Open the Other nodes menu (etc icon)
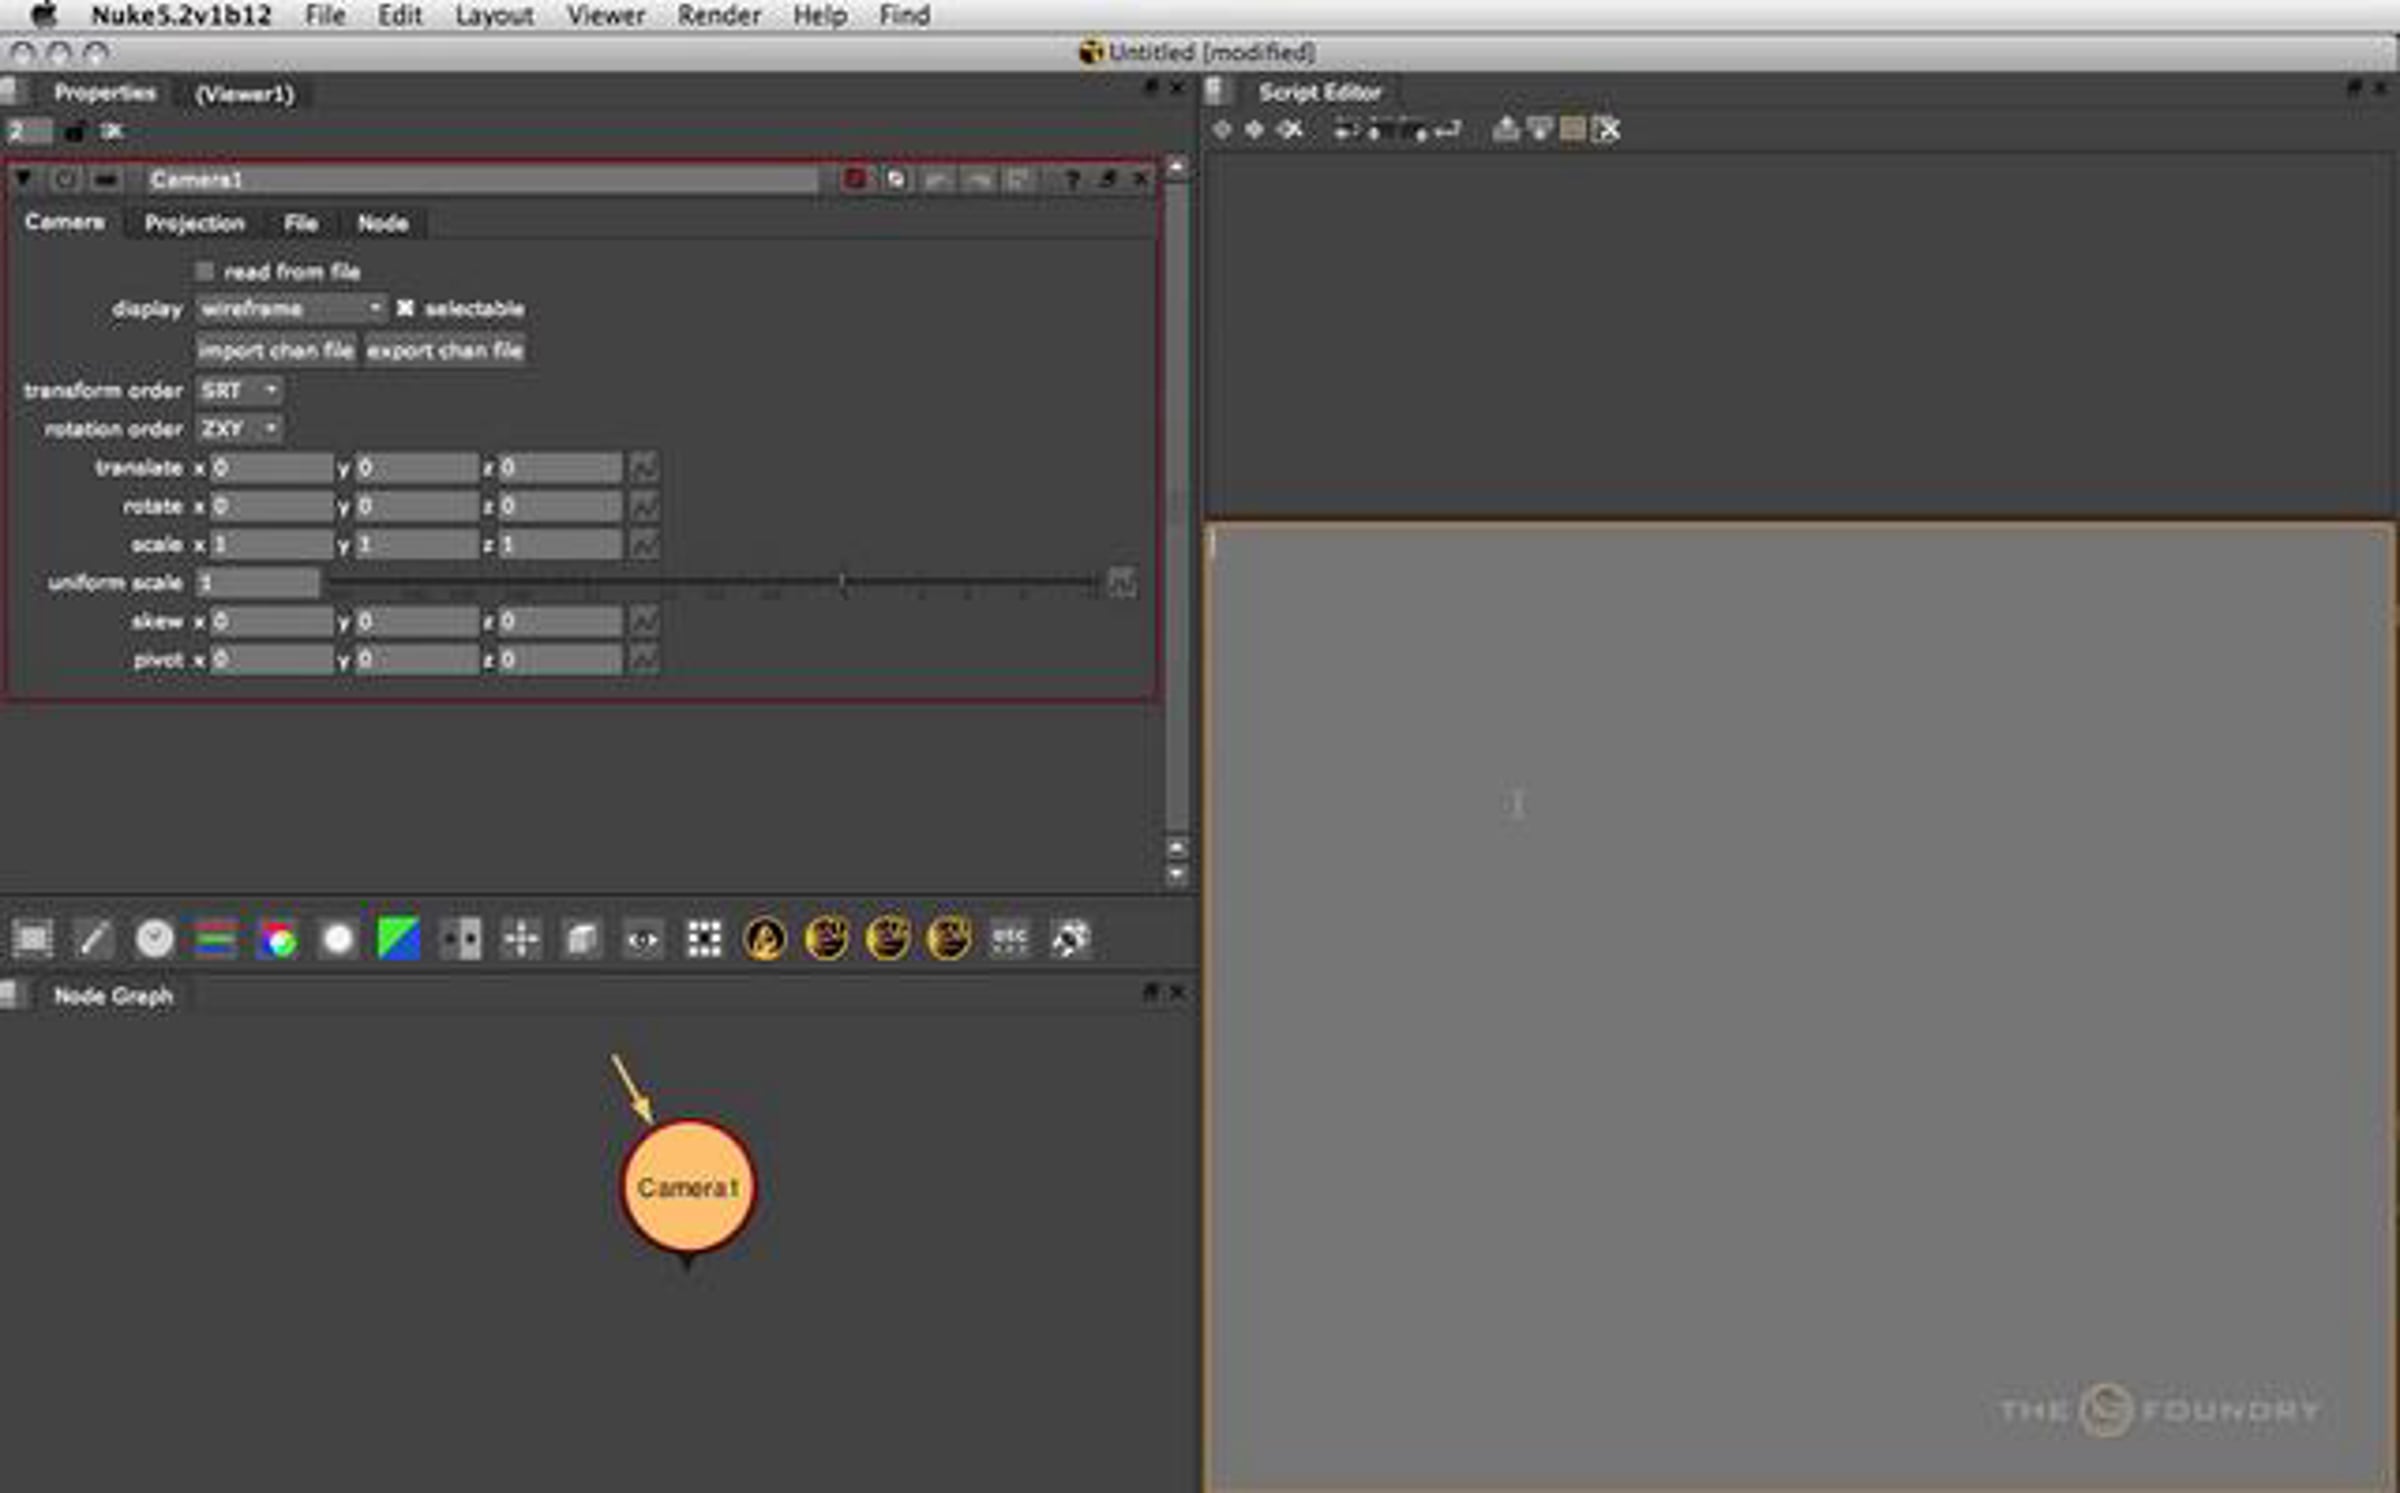 pos(1009,939)
